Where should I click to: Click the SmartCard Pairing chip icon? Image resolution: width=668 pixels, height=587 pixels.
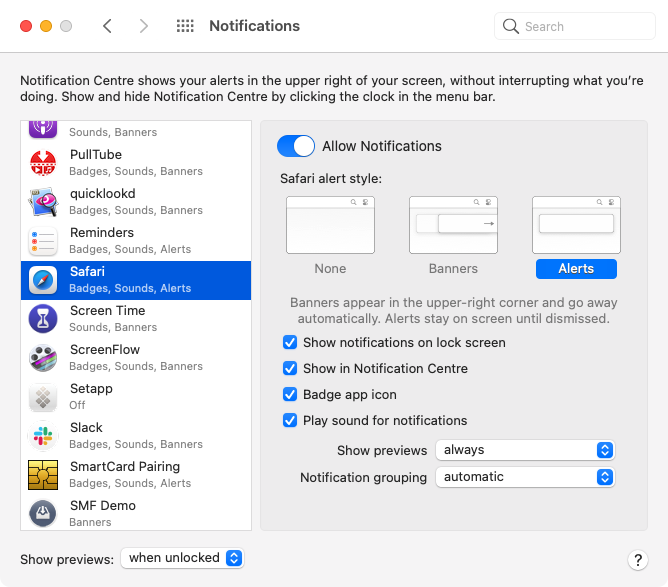coord(43,475)
